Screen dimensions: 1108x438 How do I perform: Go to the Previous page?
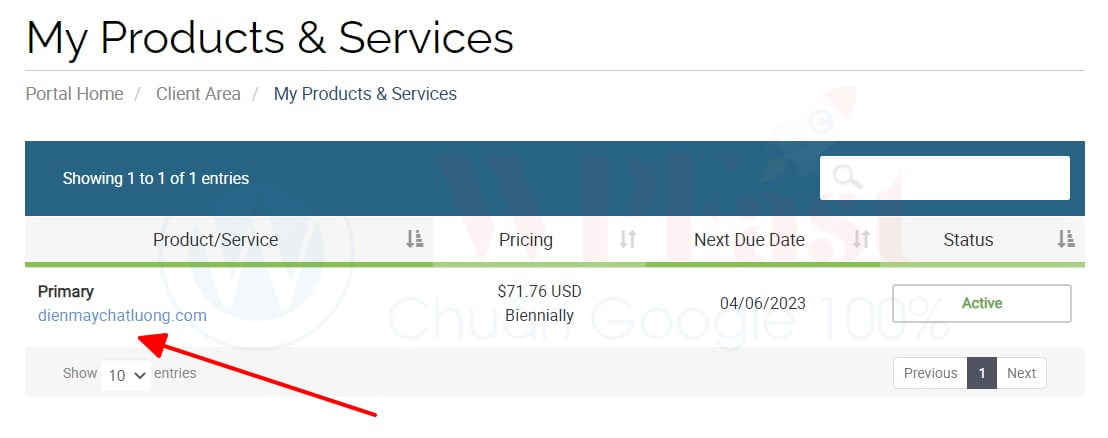tap(930, 373)
